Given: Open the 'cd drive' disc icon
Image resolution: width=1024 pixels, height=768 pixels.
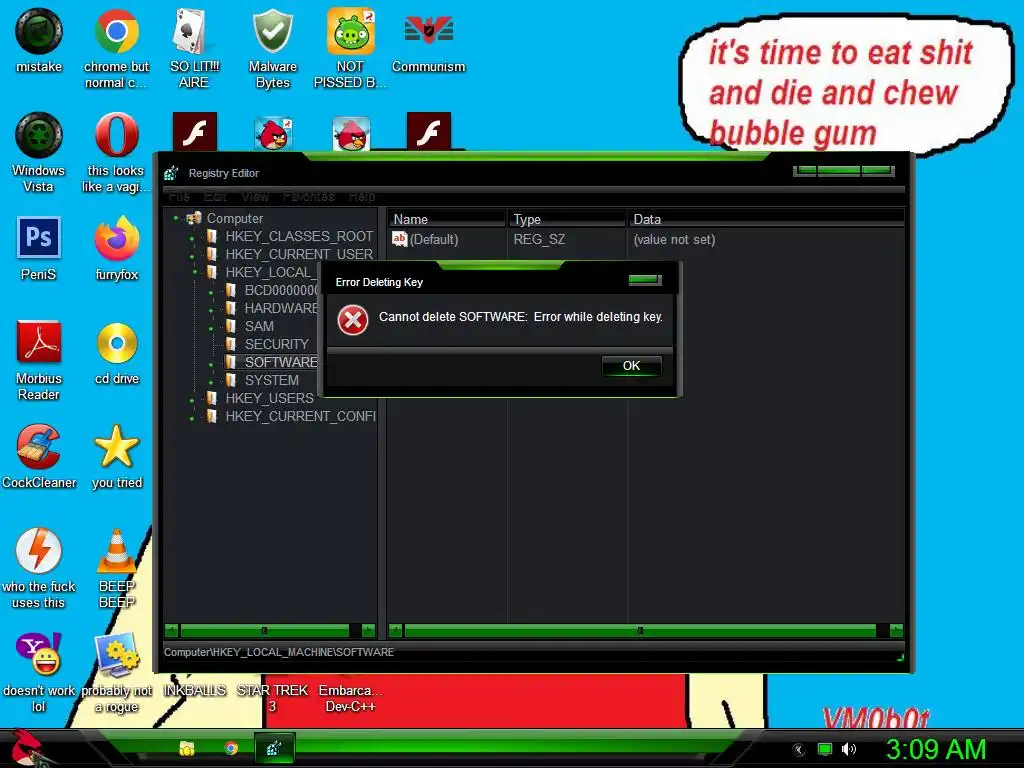Looking at the screenshot, I should [x=117, y=343].
